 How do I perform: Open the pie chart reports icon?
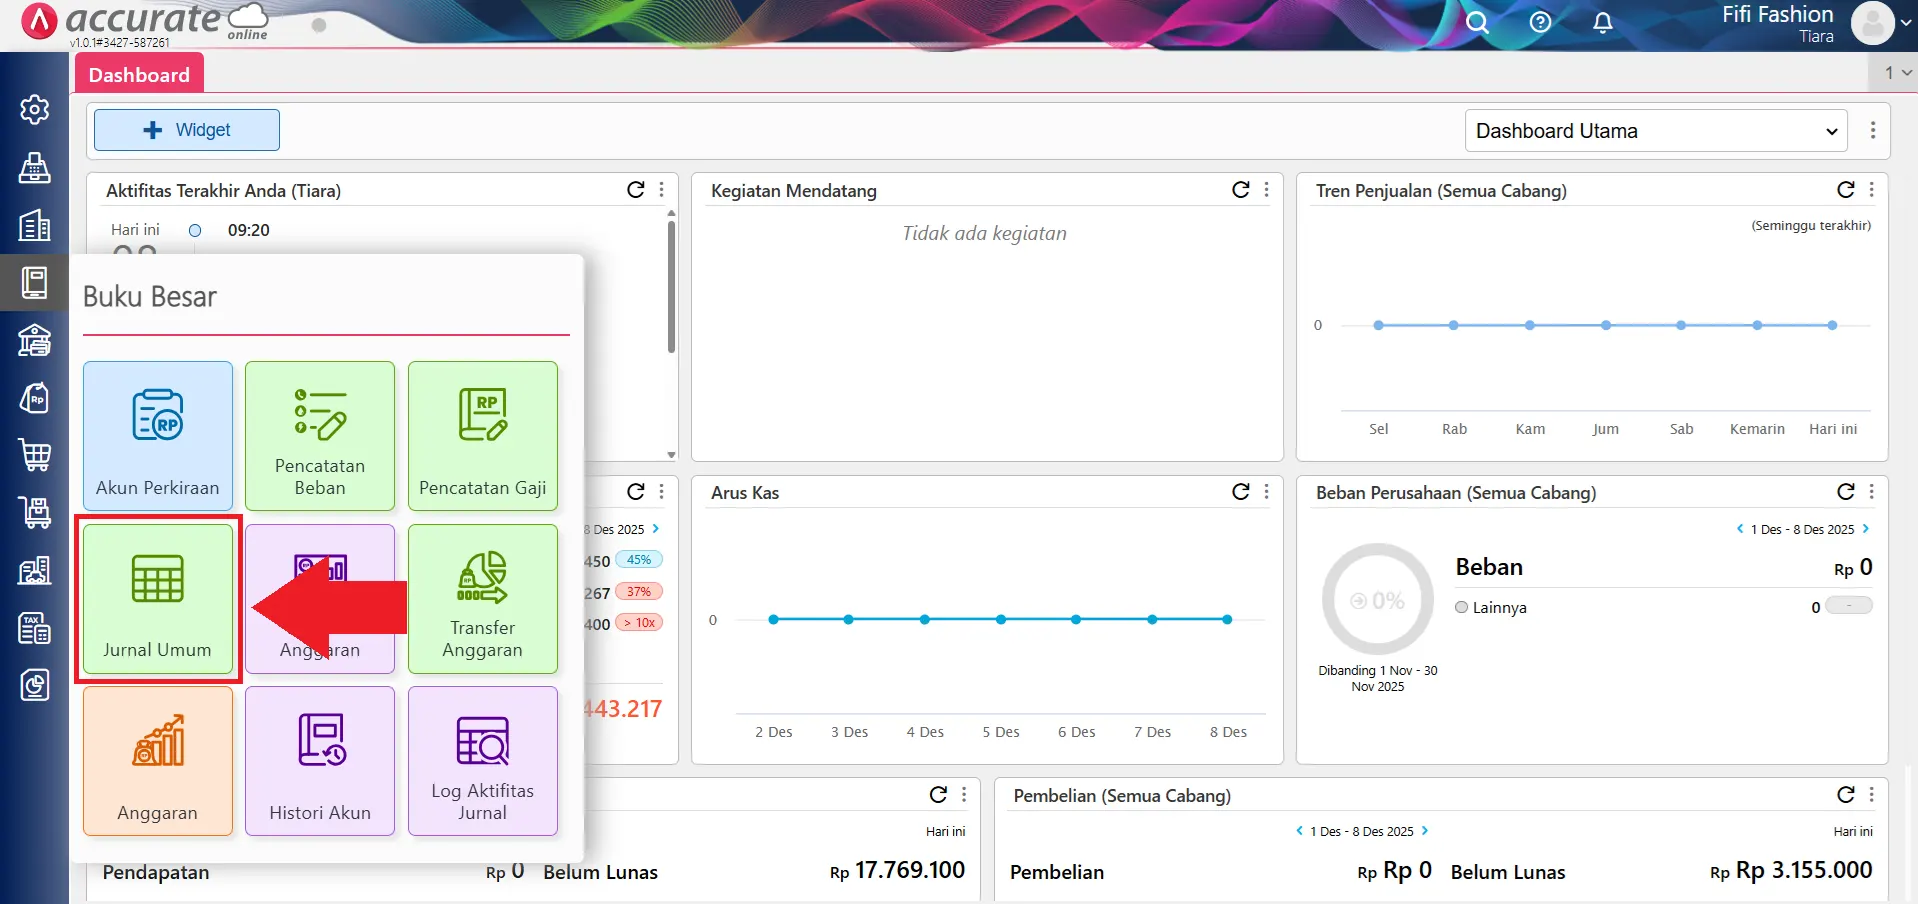[35, 685]
